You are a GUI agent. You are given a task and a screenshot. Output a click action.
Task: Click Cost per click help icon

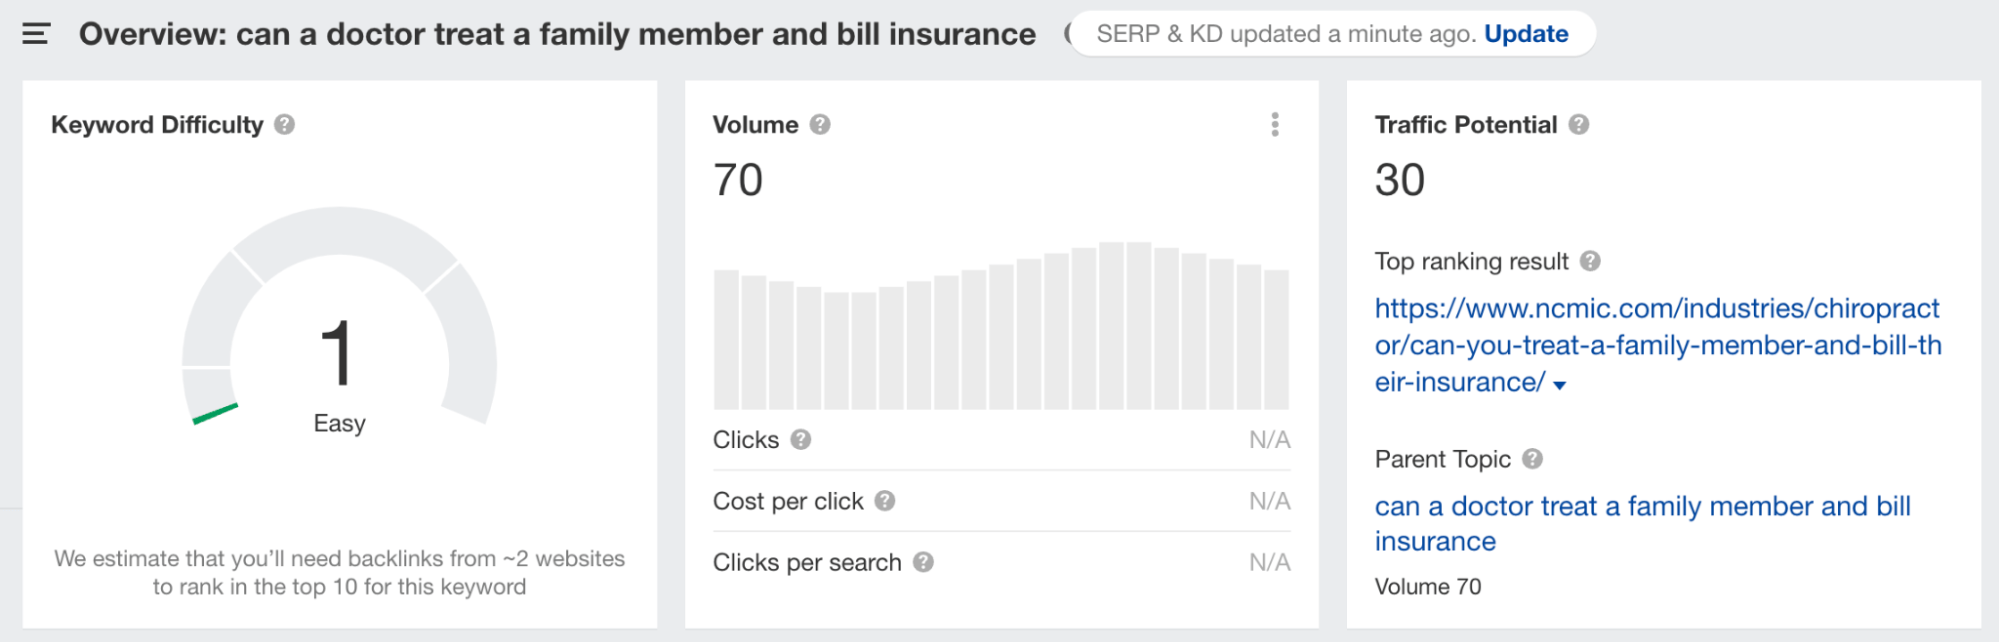coord(885,501)
